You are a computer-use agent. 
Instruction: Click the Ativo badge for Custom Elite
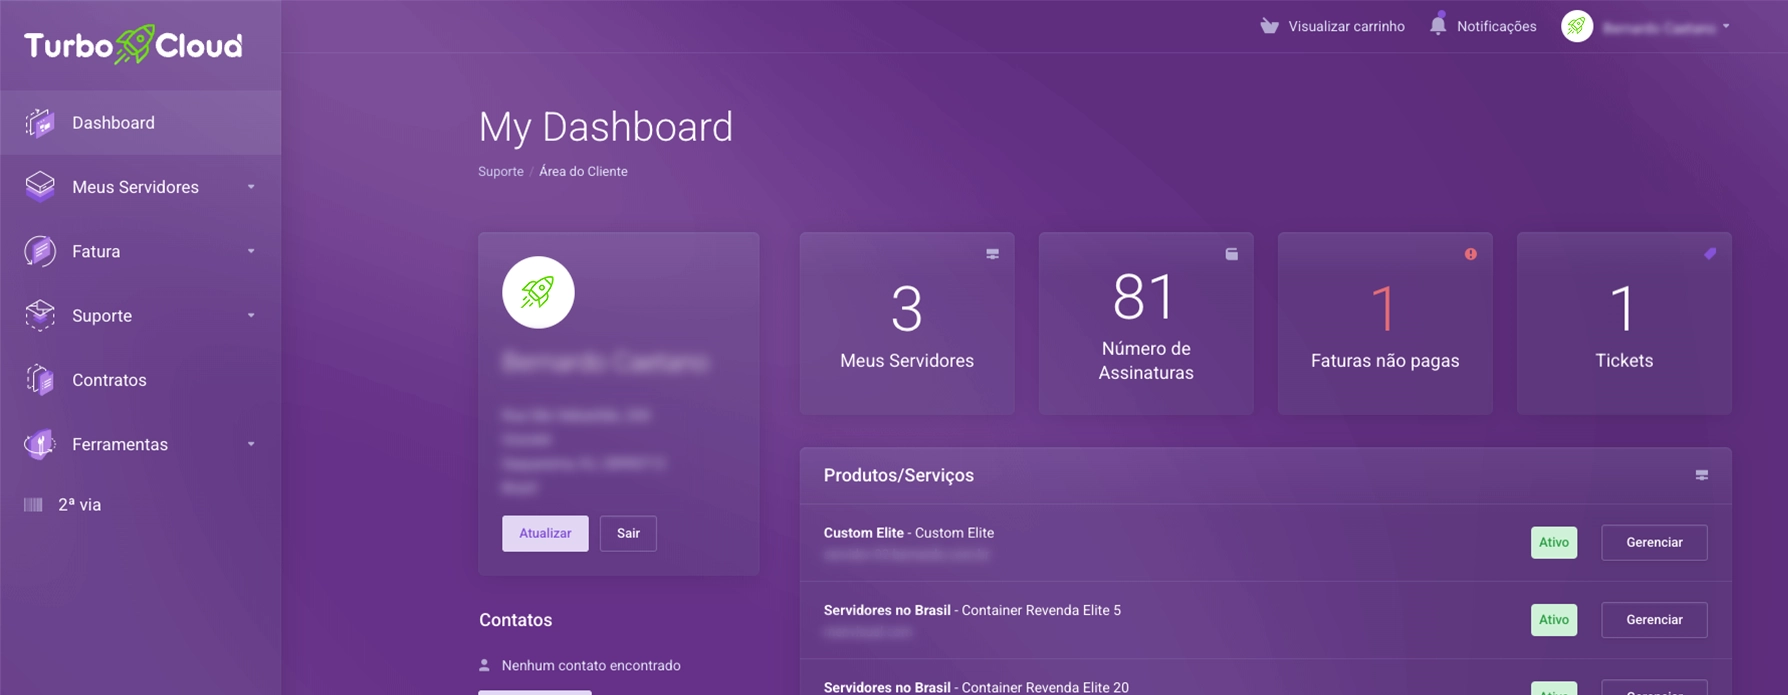pos(1554,542)
